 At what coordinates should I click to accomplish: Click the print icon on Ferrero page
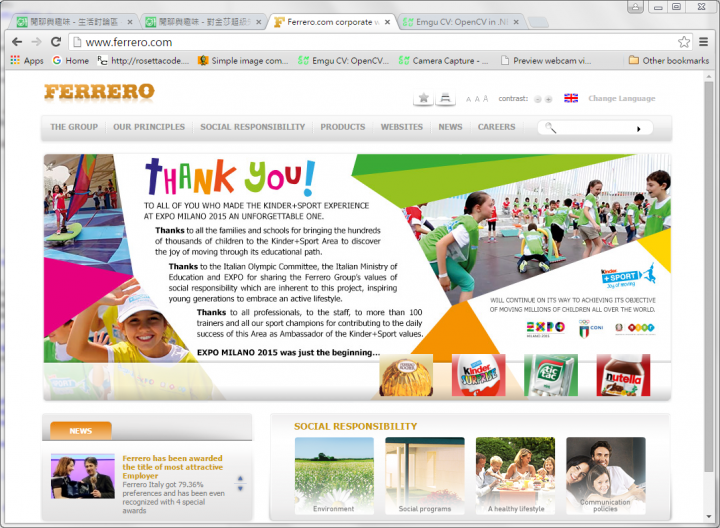coord(445,98)
